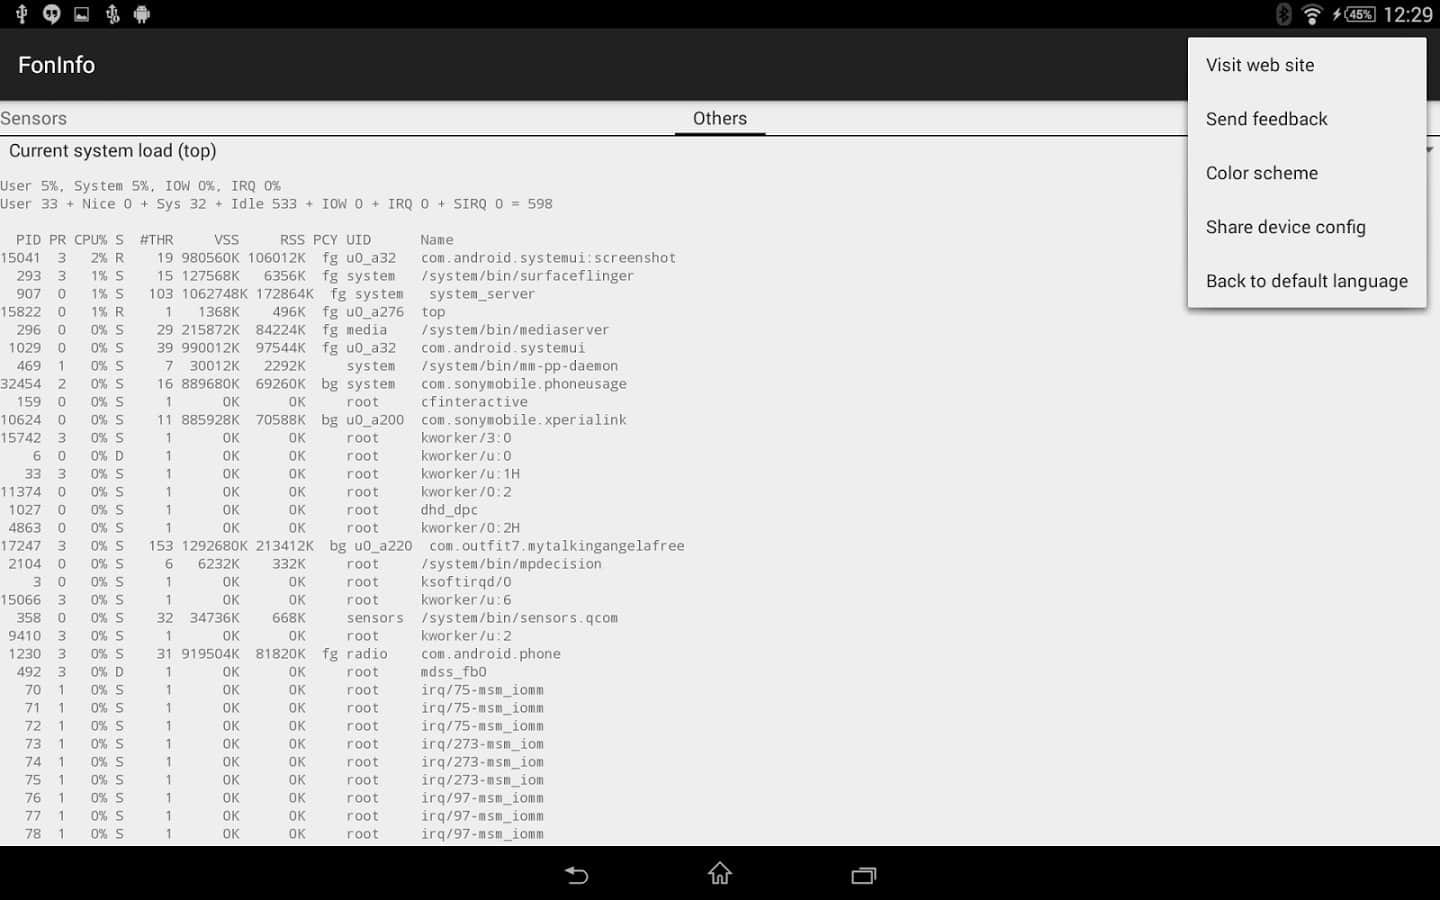Viewport: 1440px width, 900px height.
Task: Select the Others tab
Action: coord(719,118)
